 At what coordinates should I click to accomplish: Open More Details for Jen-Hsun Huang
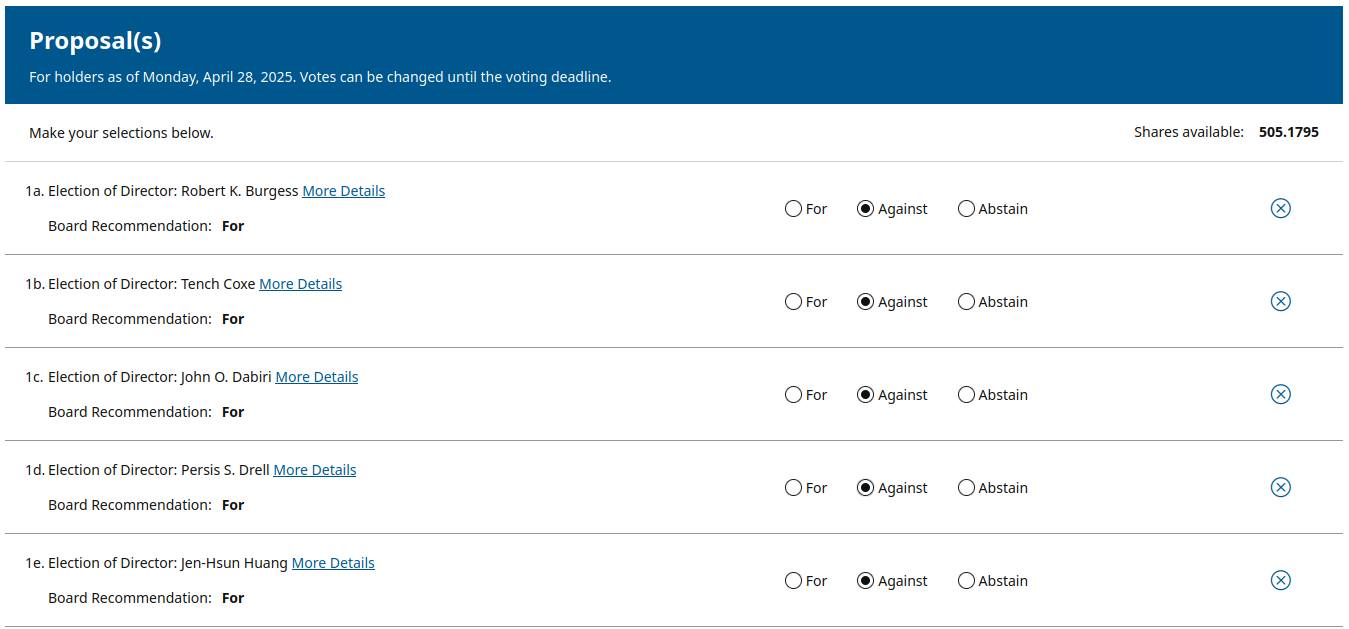click(x=333, y=563)
